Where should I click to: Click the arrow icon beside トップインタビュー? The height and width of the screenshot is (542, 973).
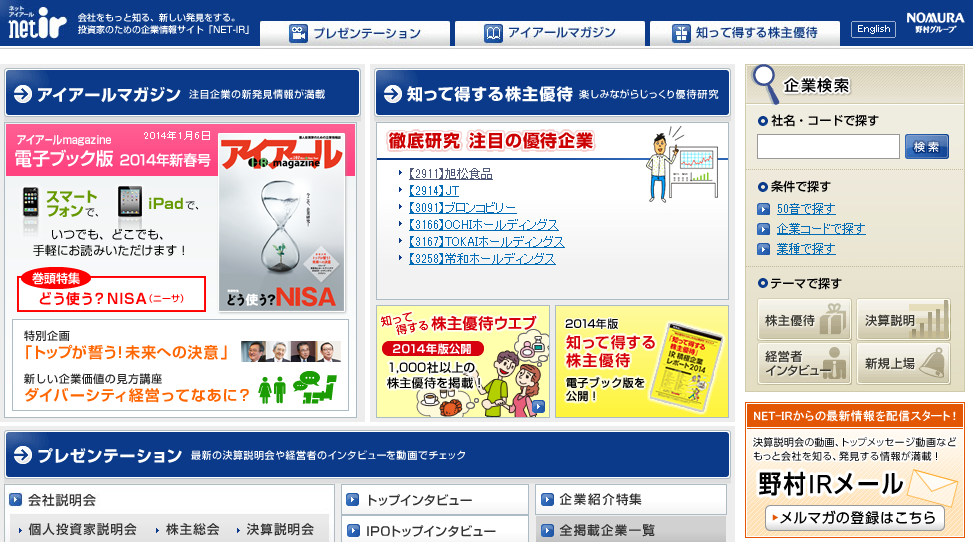(352, 499)
